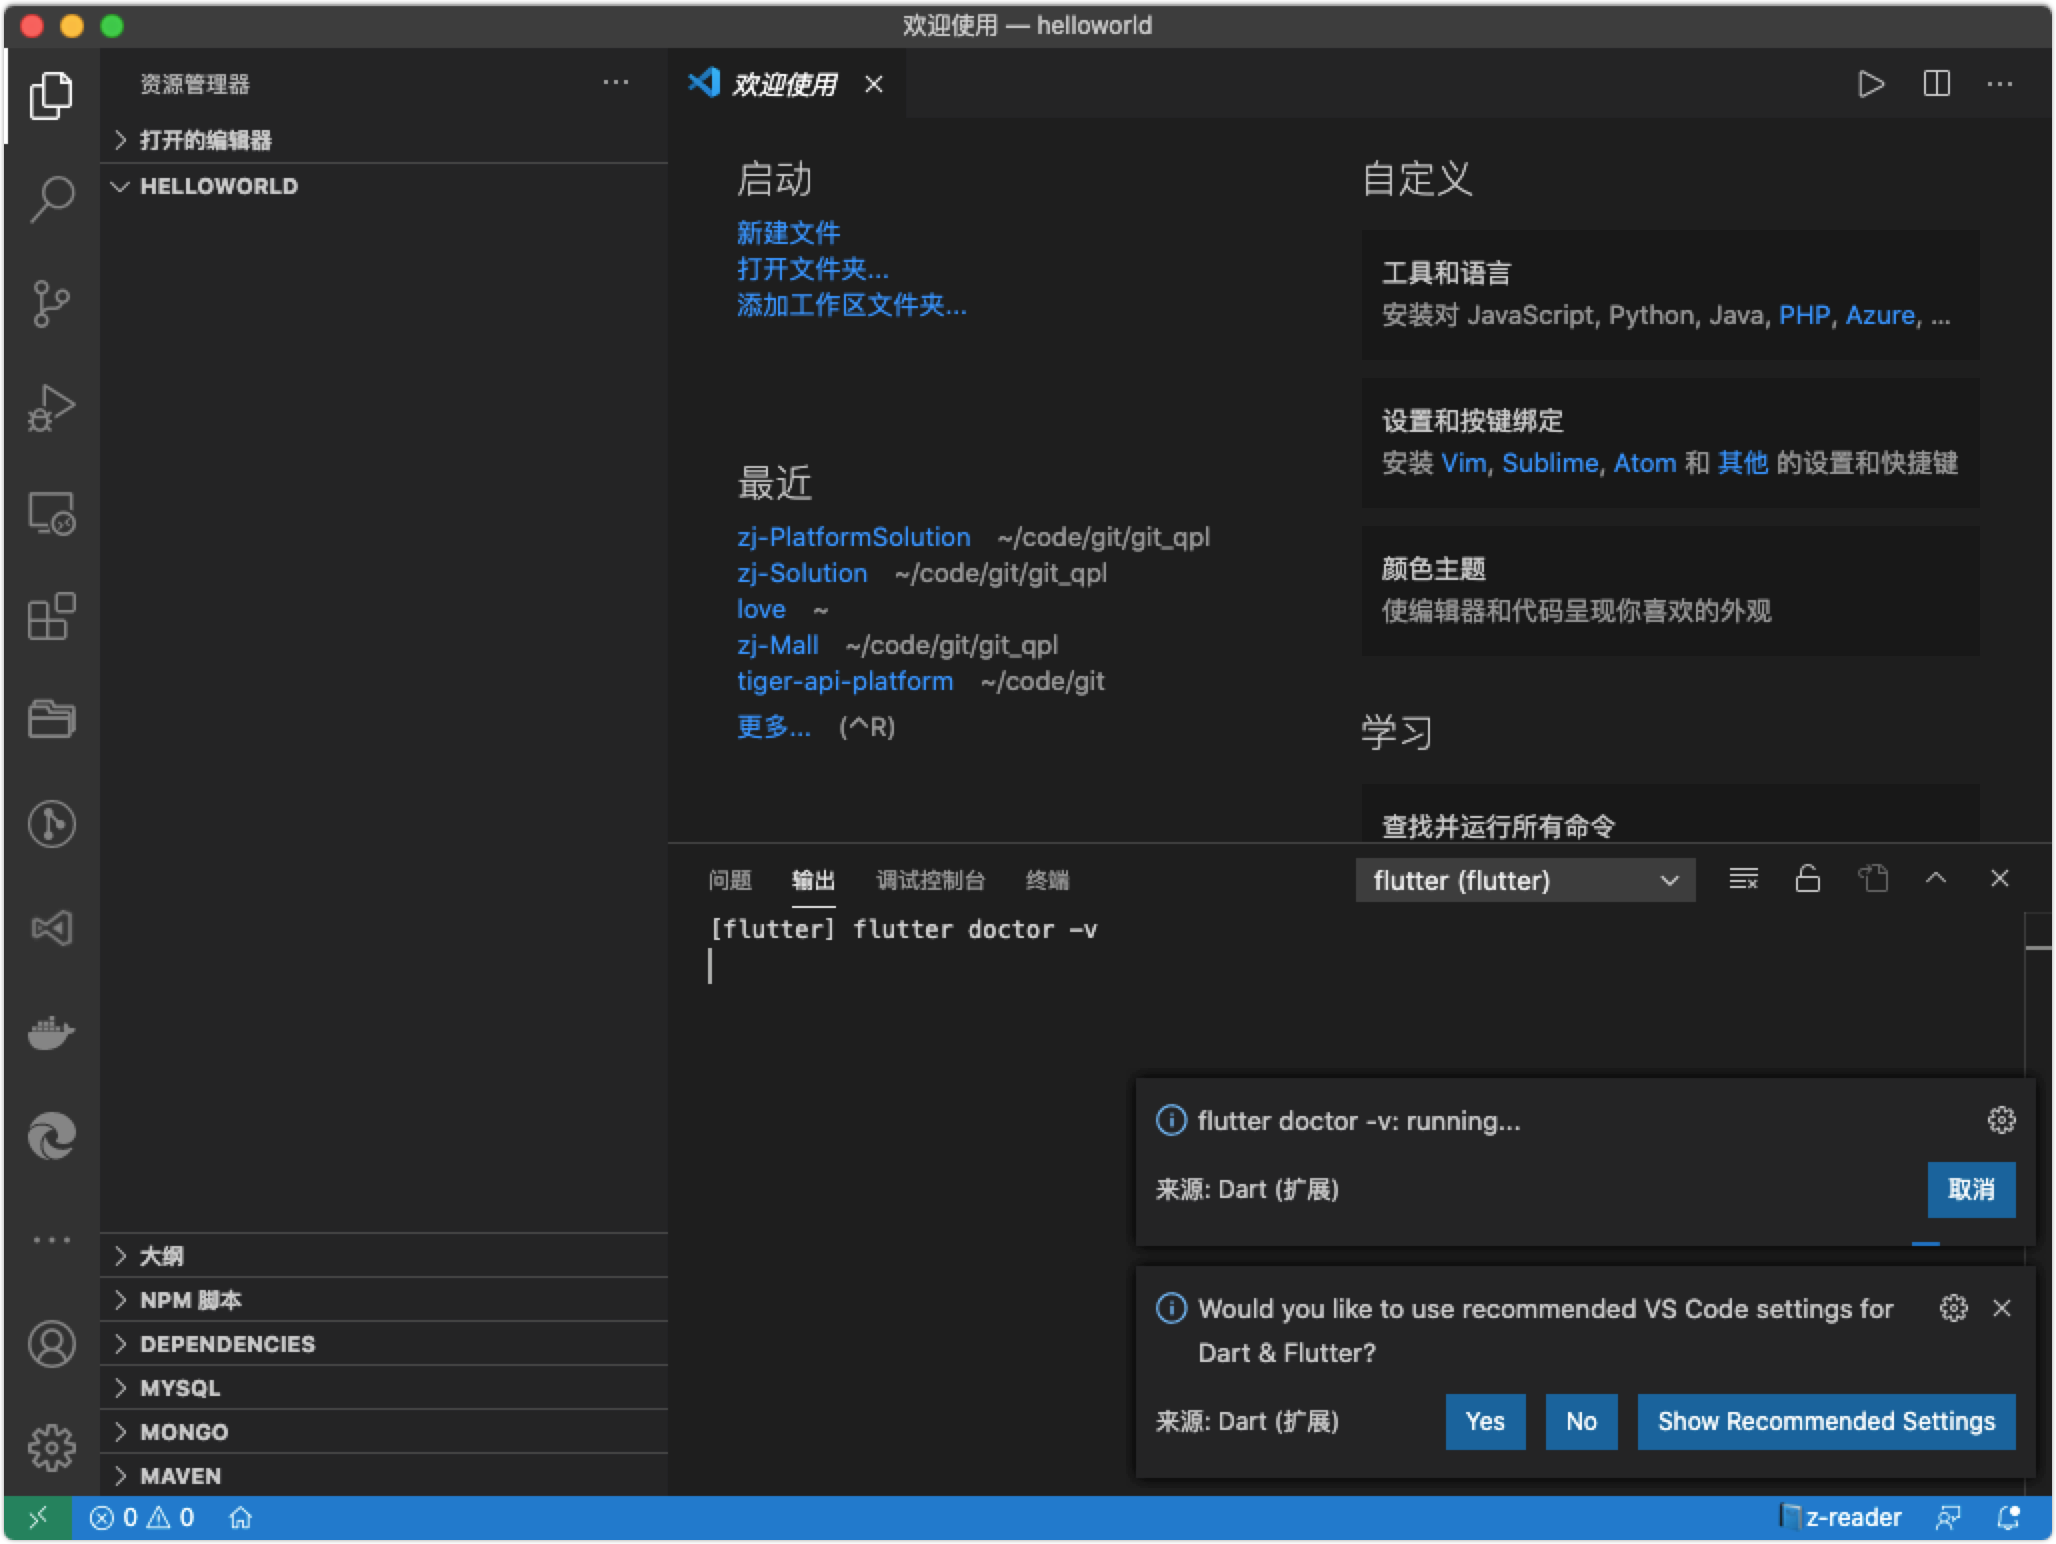
Task: Open the Extensions view icon
Action: (51, 616)
